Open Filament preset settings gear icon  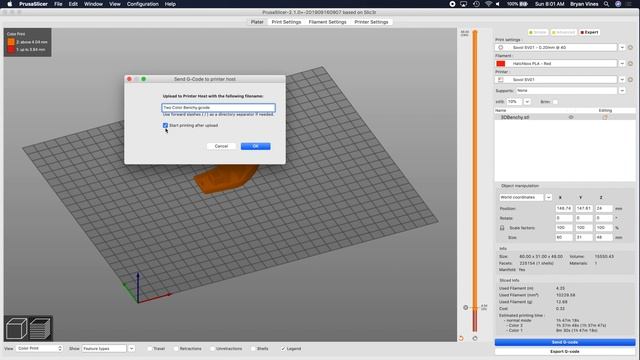630,63
